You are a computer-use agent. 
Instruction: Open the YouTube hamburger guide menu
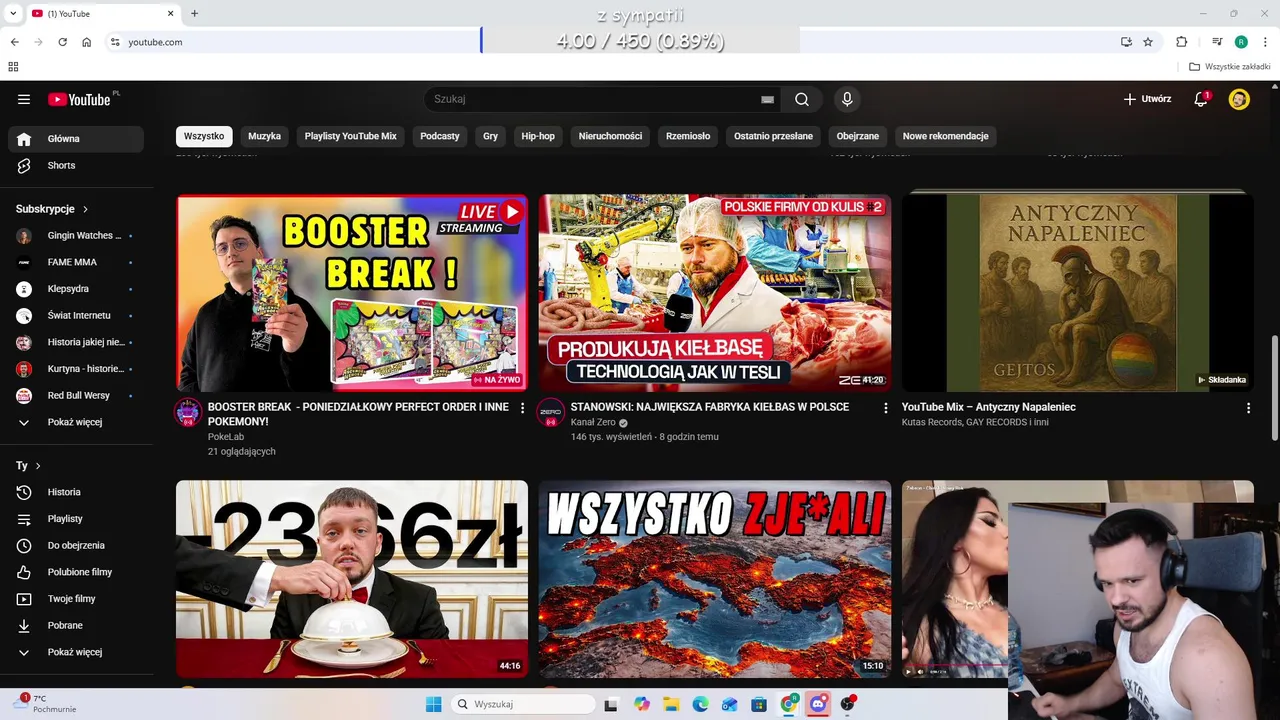(x=24, y=99)
